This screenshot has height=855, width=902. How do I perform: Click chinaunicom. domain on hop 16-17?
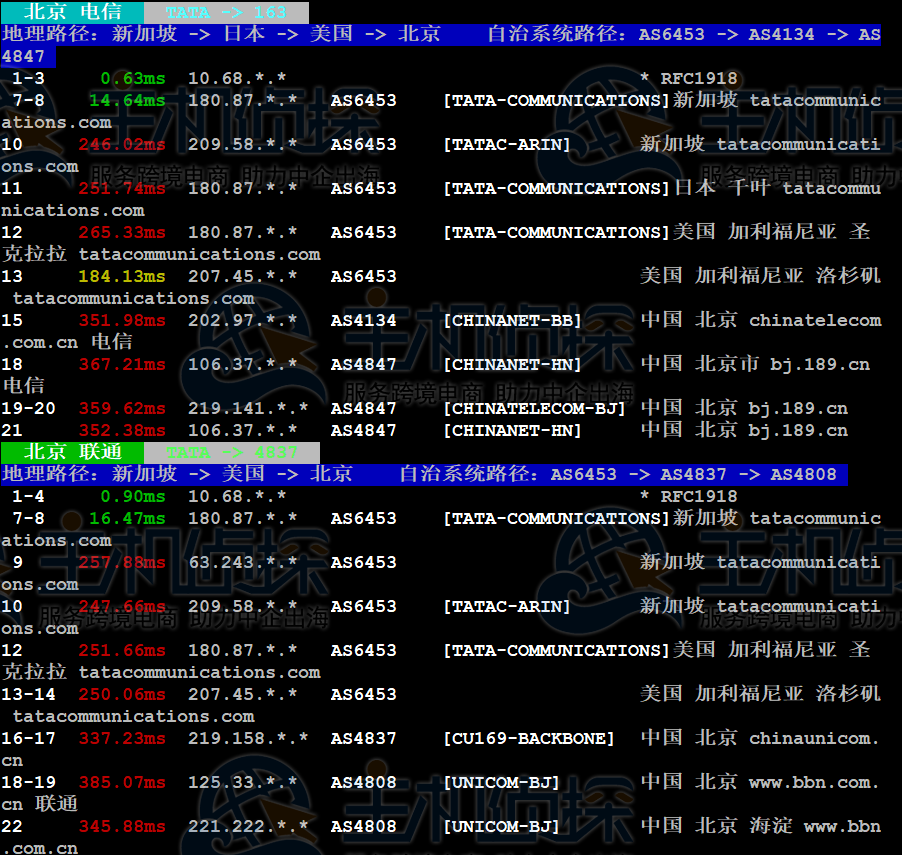pyautogui.click(x=815, y=738)
